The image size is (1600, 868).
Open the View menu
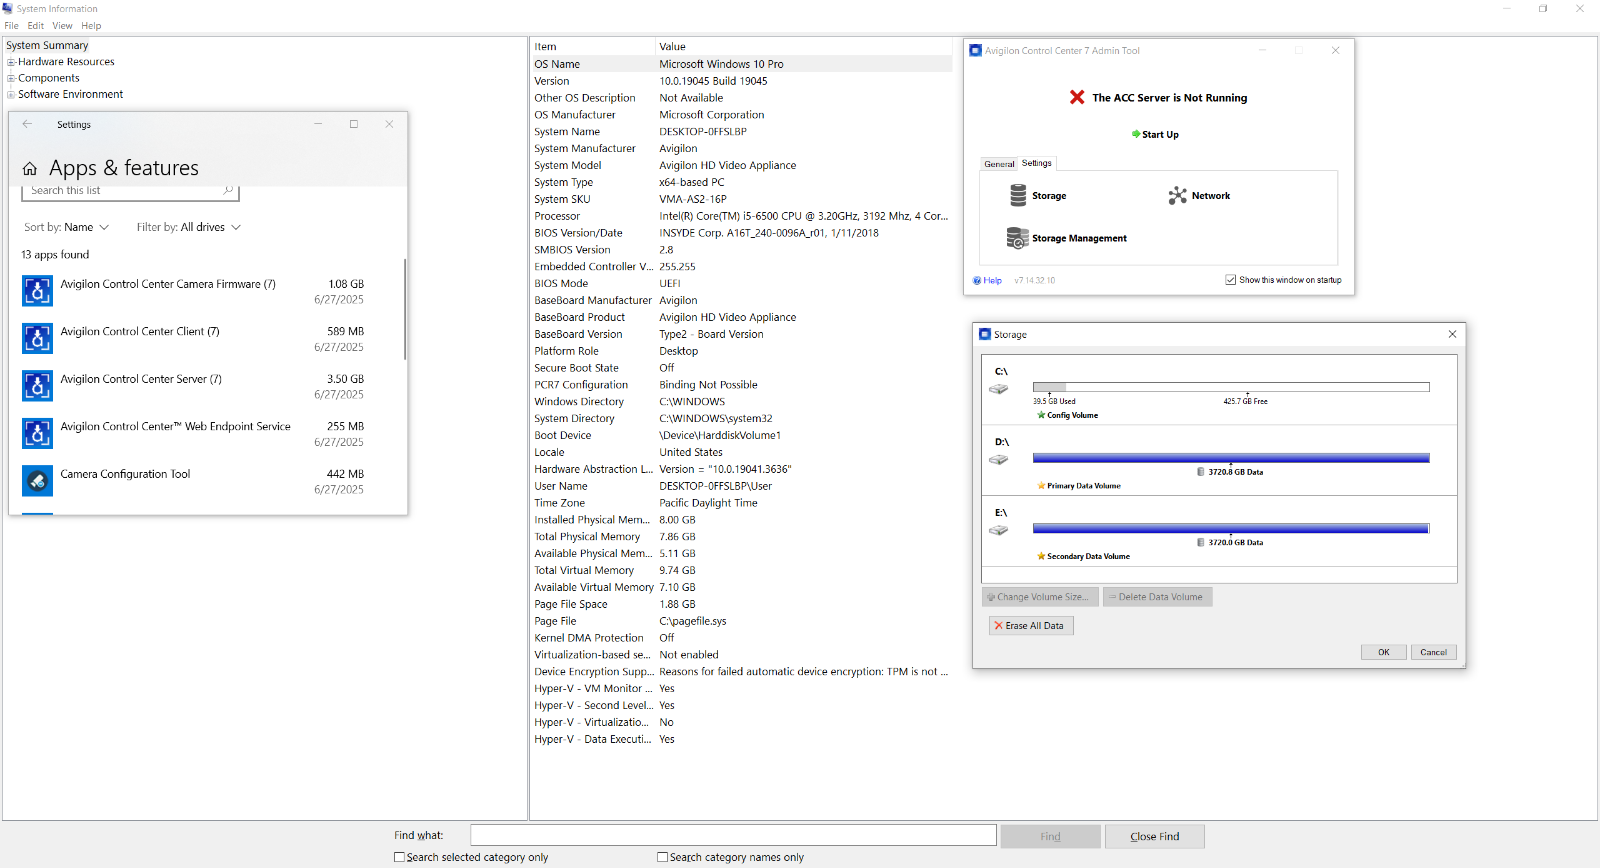pos(62,25)
